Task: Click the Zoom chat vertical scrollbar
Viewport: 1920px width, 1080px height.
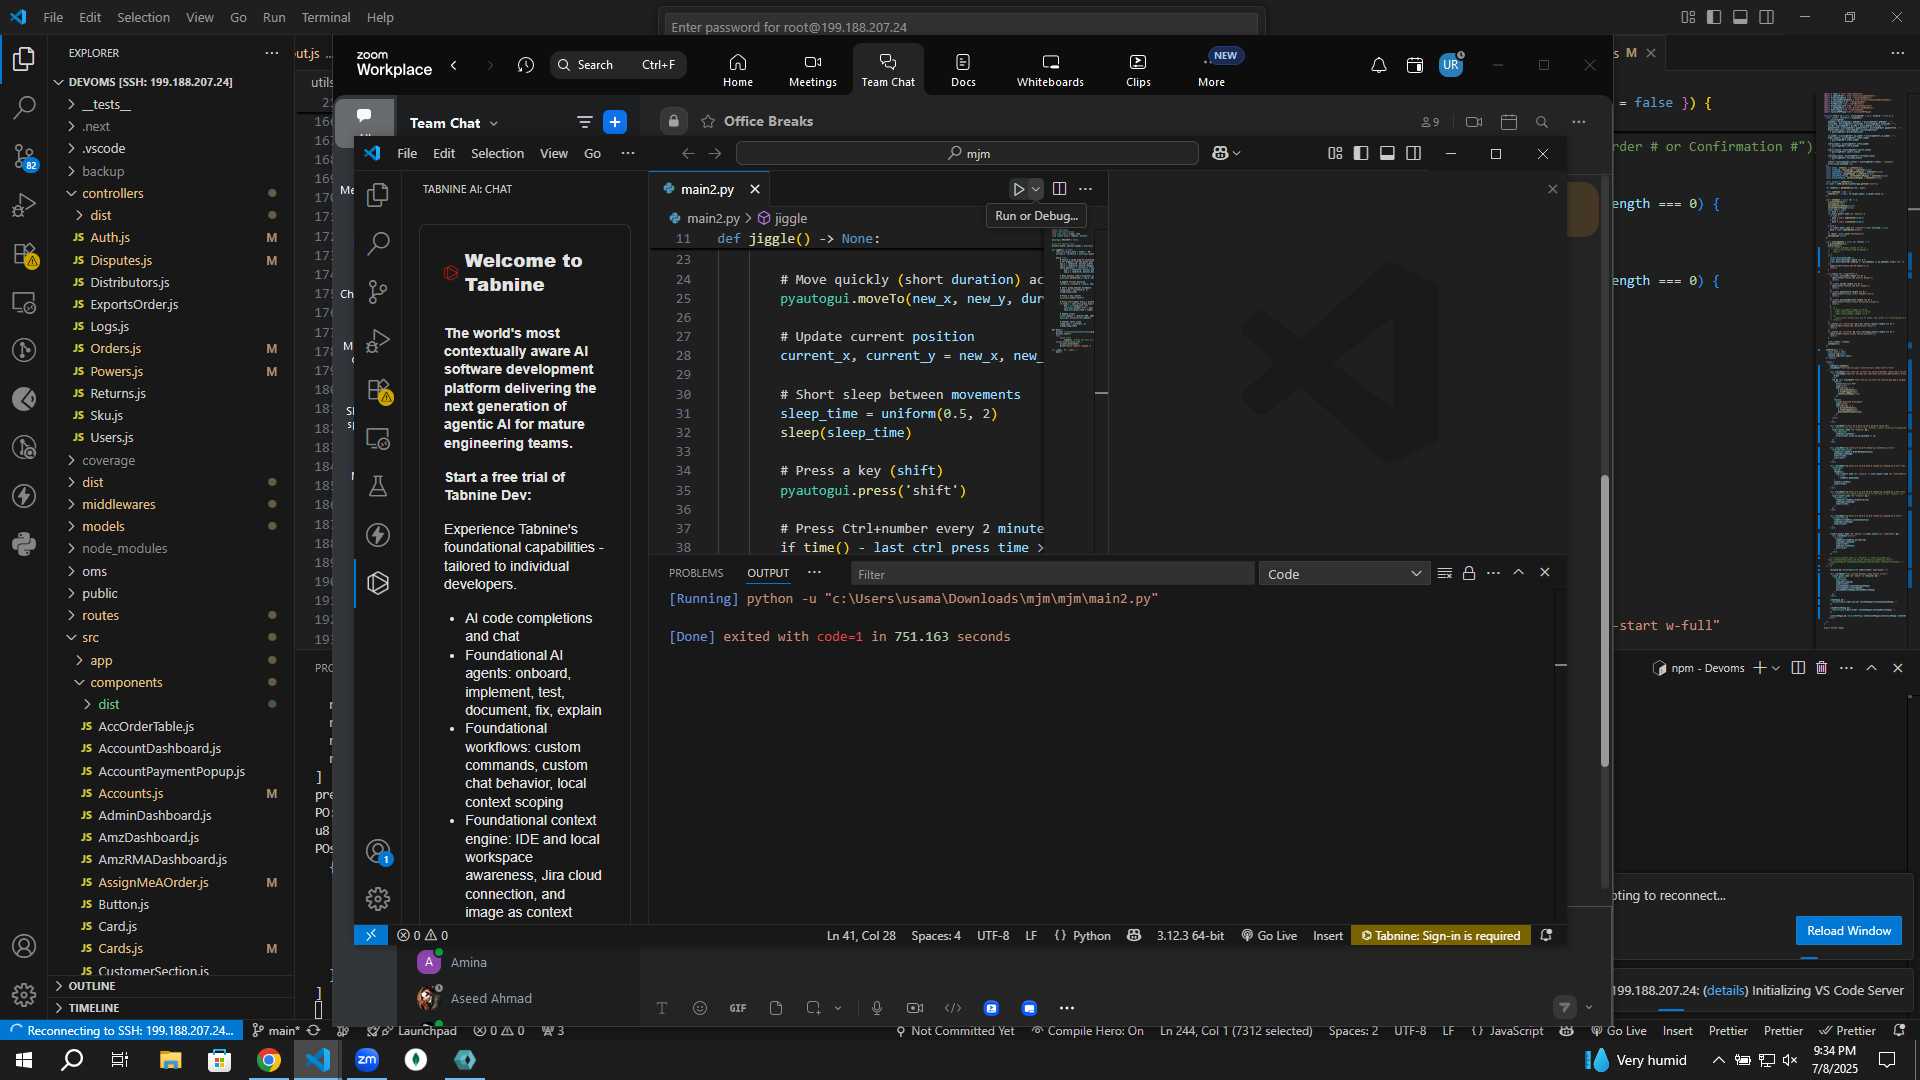Action: click(x=1604, y=620)
